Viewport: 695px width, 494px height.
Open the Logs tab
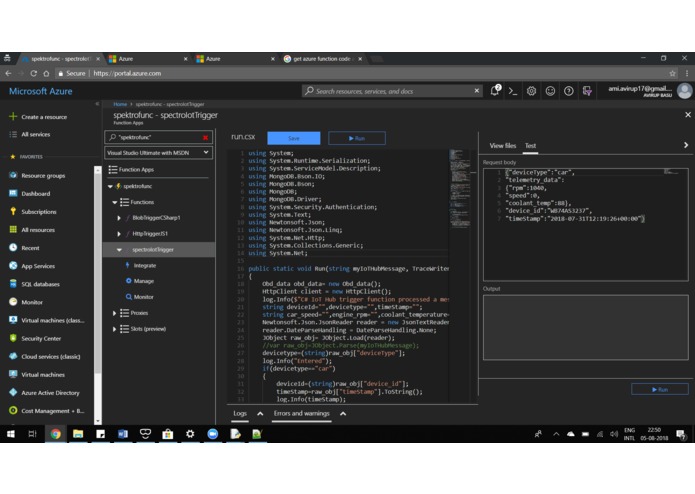coord(240,413)
